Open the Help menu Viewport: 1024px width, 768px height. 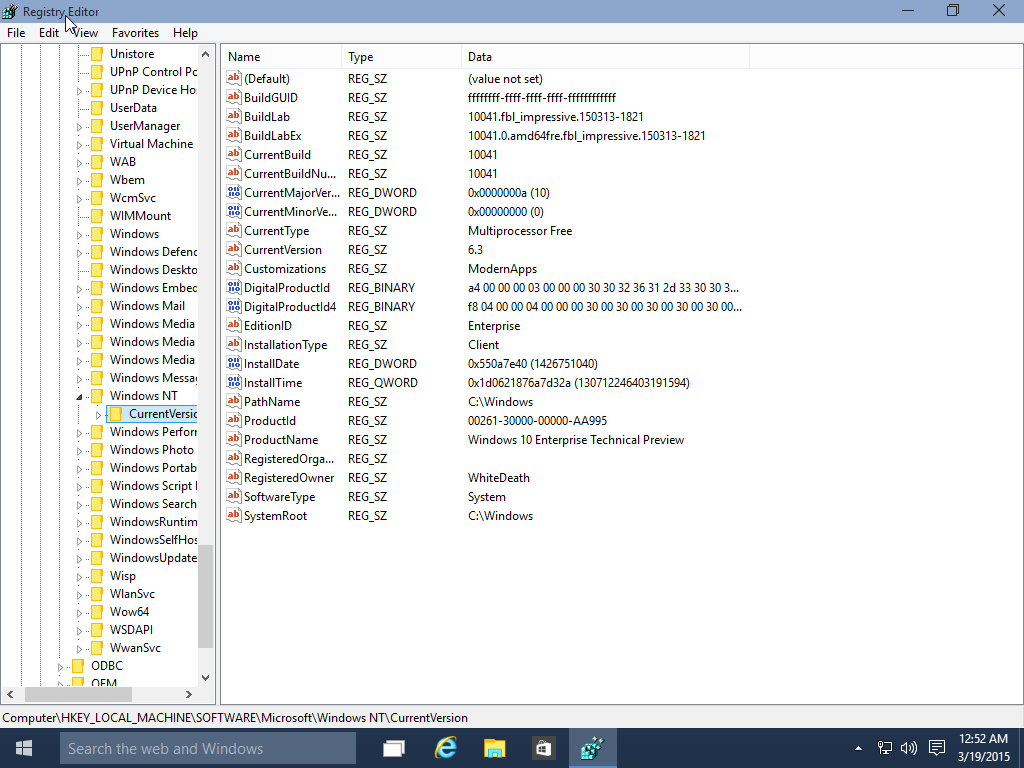tap(185, 33)
